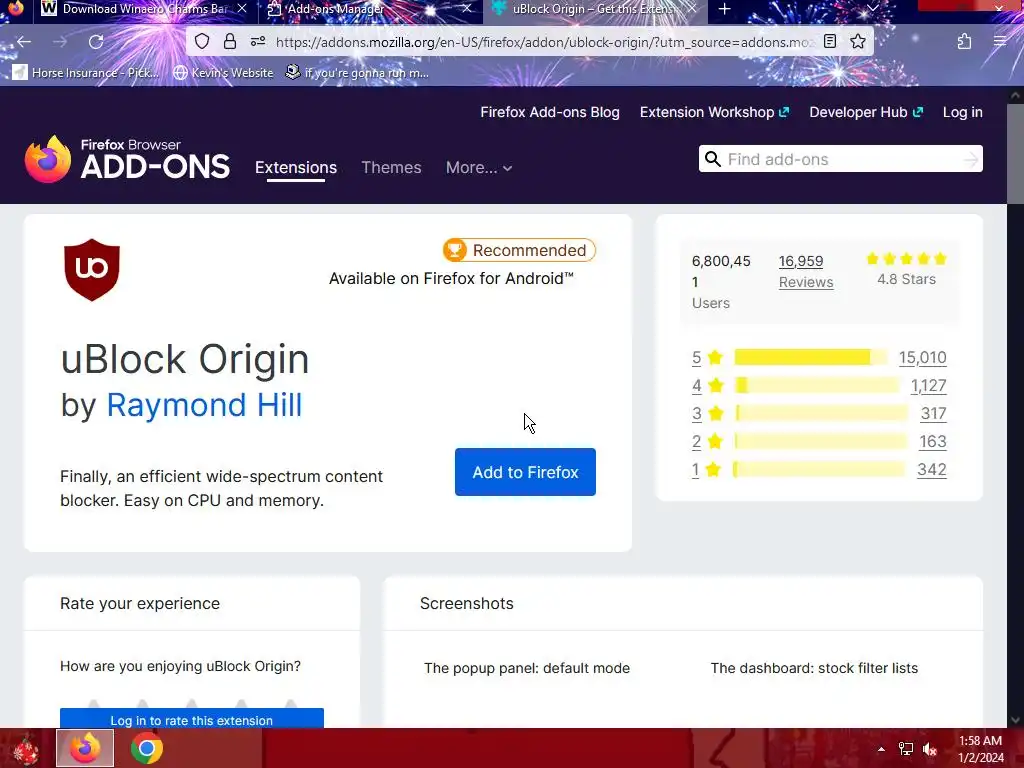Go back using the browser back arrow
The width and height of the screenshot is (1024, 768).
pos(24,42)
